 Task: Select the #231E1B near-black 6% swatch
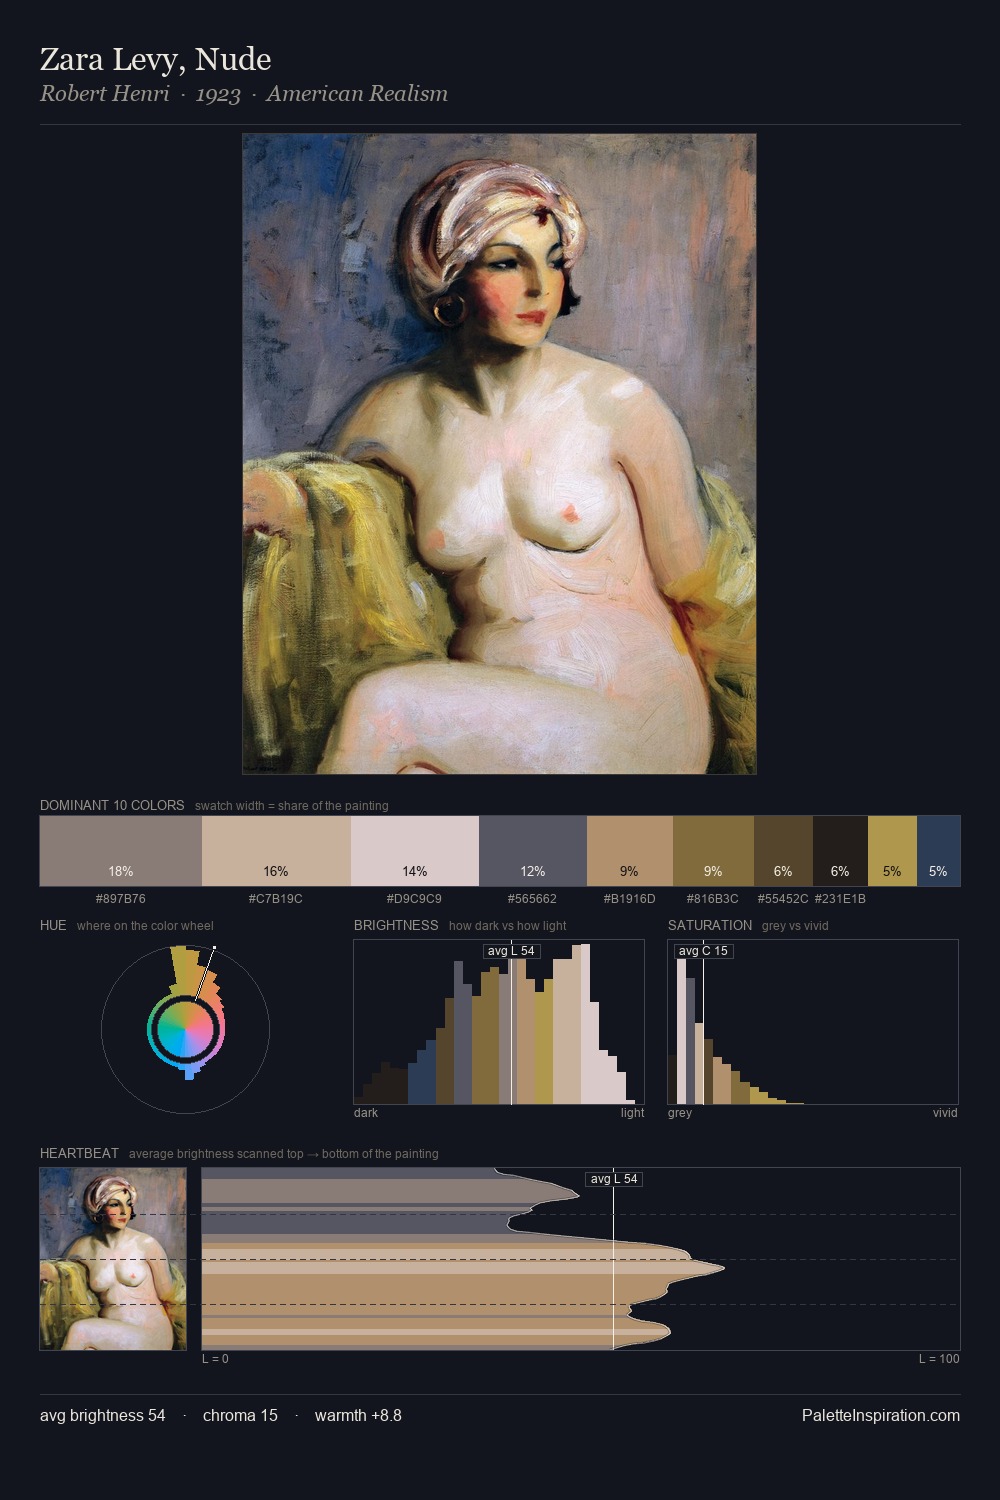[840, 851]
